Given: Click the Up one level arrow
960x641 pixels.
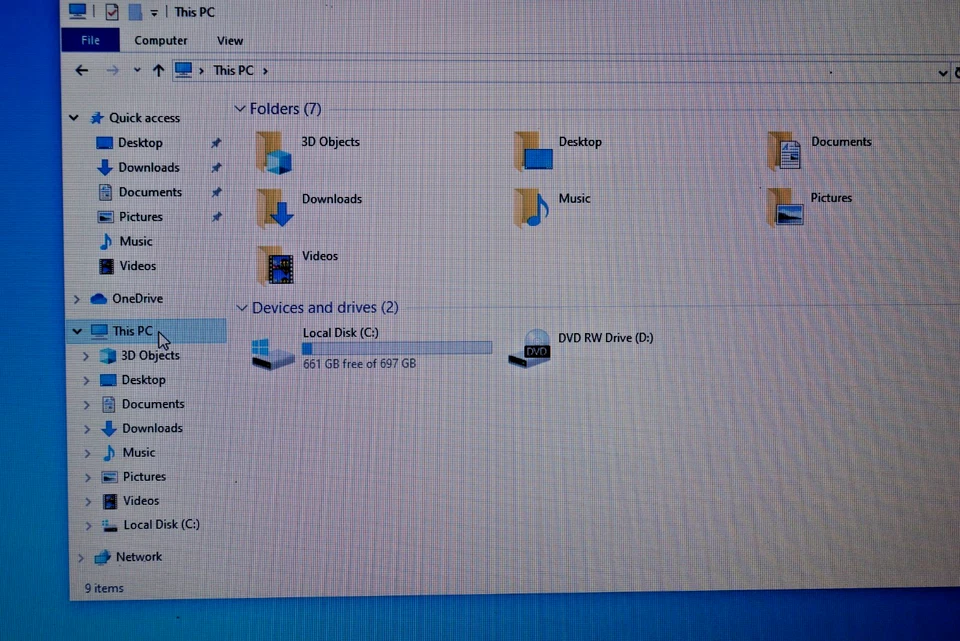Looking at the screenshot, I should (158, 70).
